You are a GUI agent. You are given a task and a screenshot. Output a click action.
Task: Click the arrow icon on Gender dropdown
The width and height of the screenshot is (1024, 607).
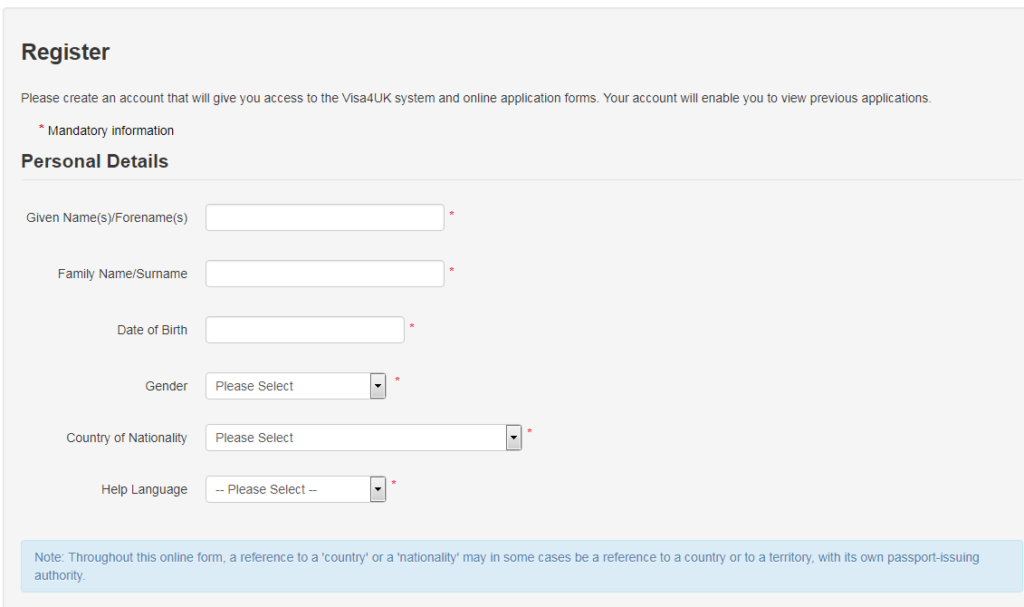[x=378, y=386]
